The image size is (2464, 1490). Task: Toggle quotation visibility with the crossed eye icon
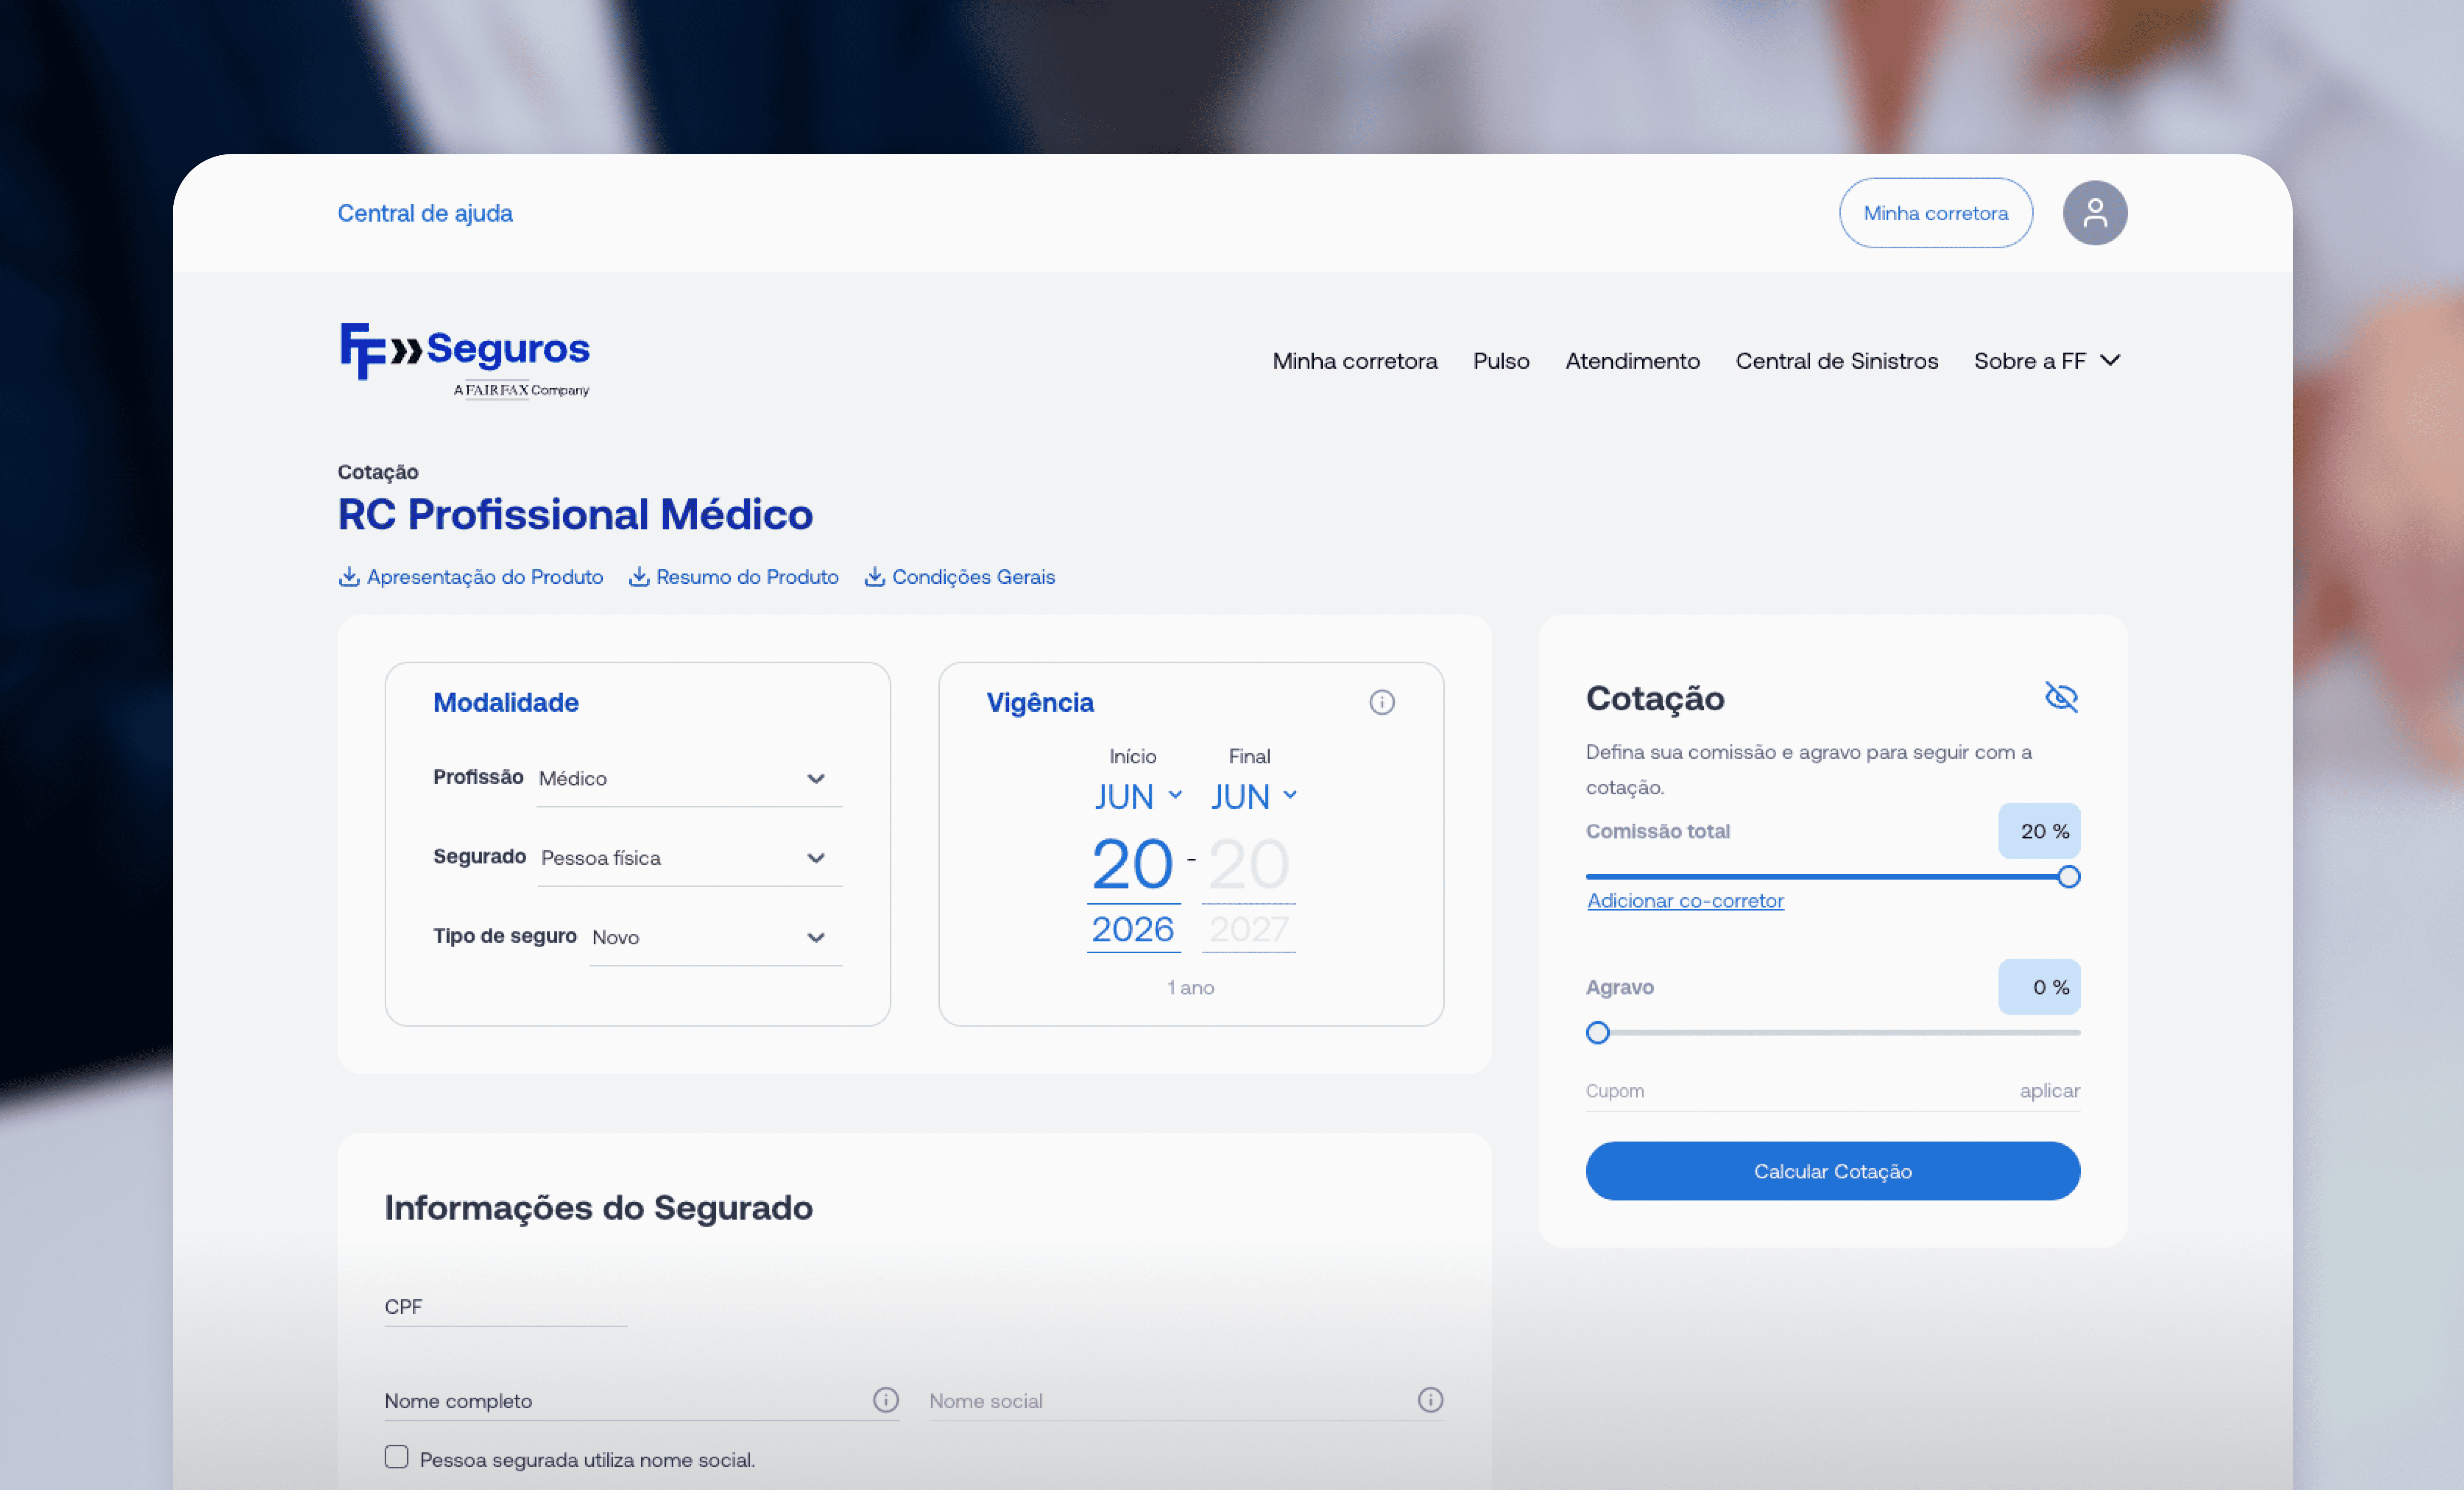pyautogui.click(x=2061, y=697)
